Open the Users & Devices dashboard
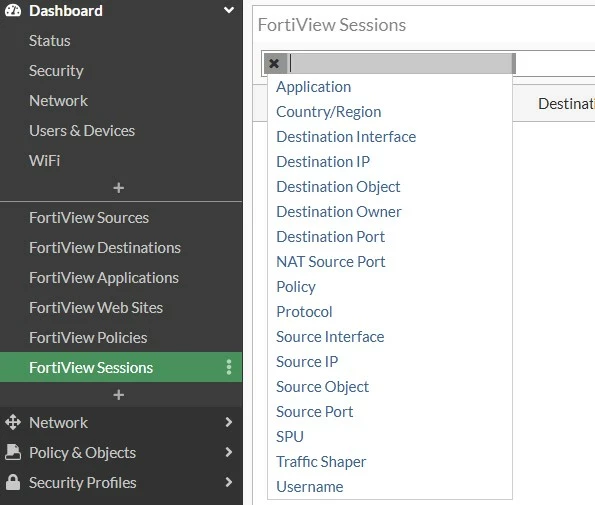 pyautogui.click(x=82, y=131)
